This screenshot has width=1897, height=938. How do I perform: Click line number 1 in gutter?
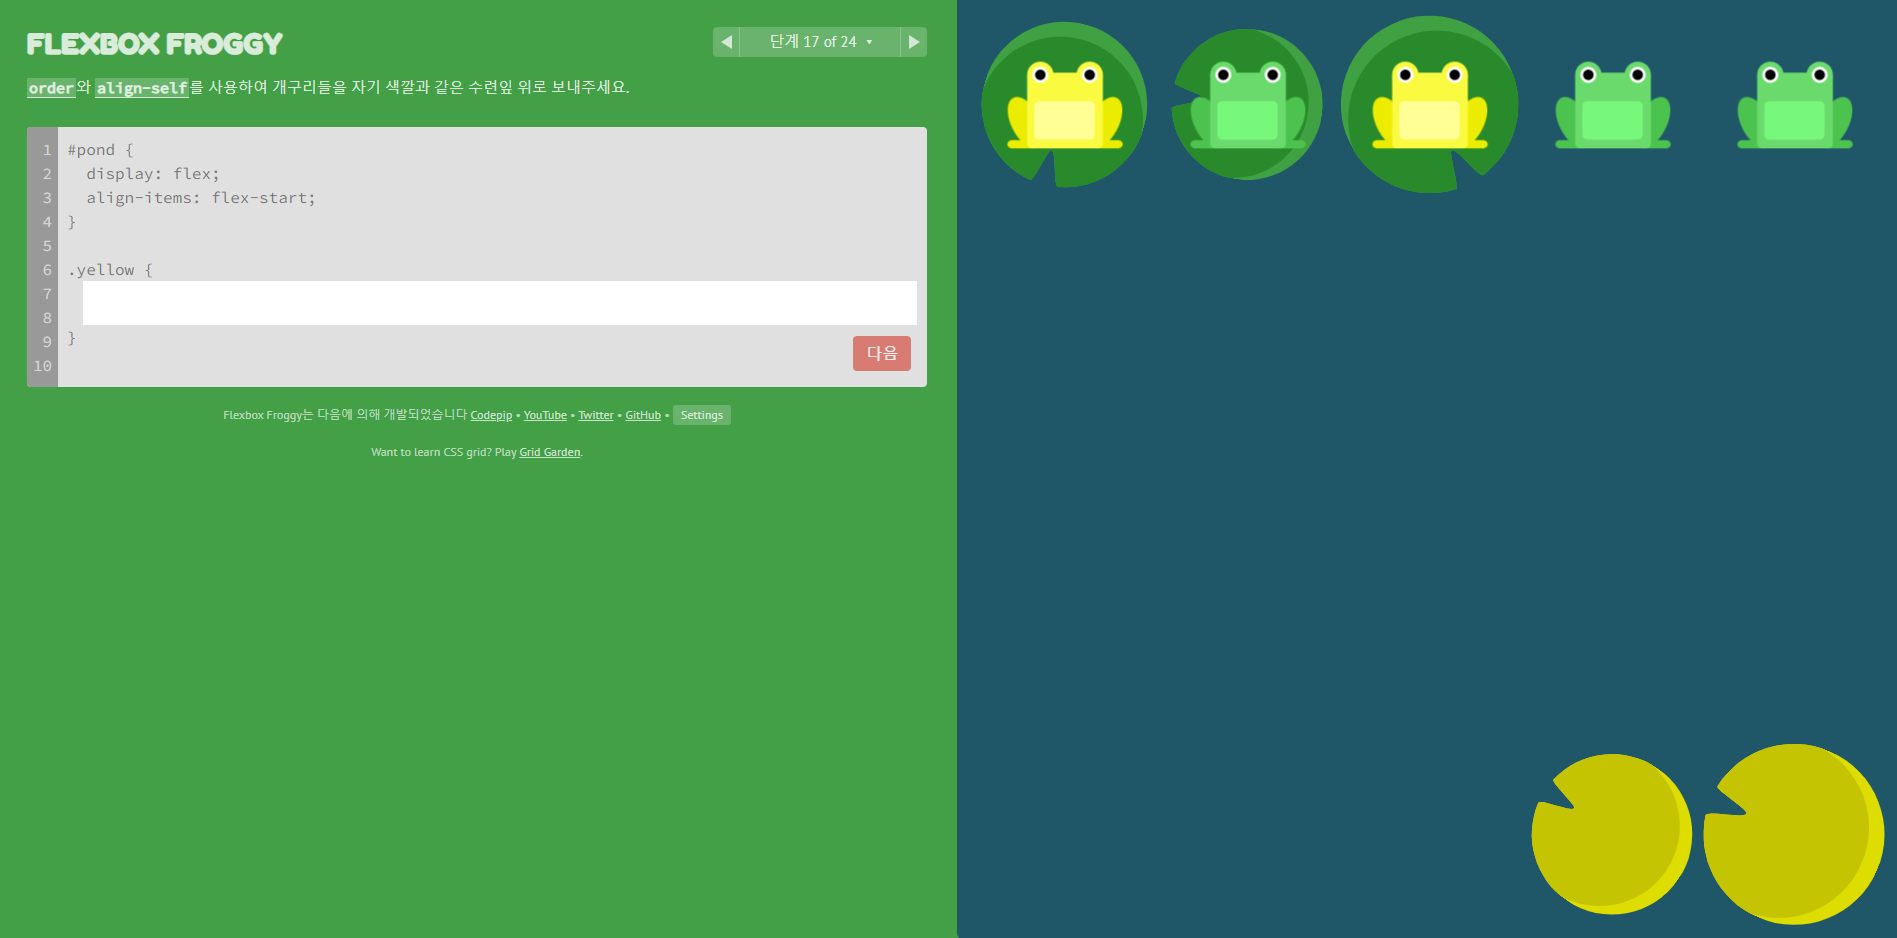47,150
